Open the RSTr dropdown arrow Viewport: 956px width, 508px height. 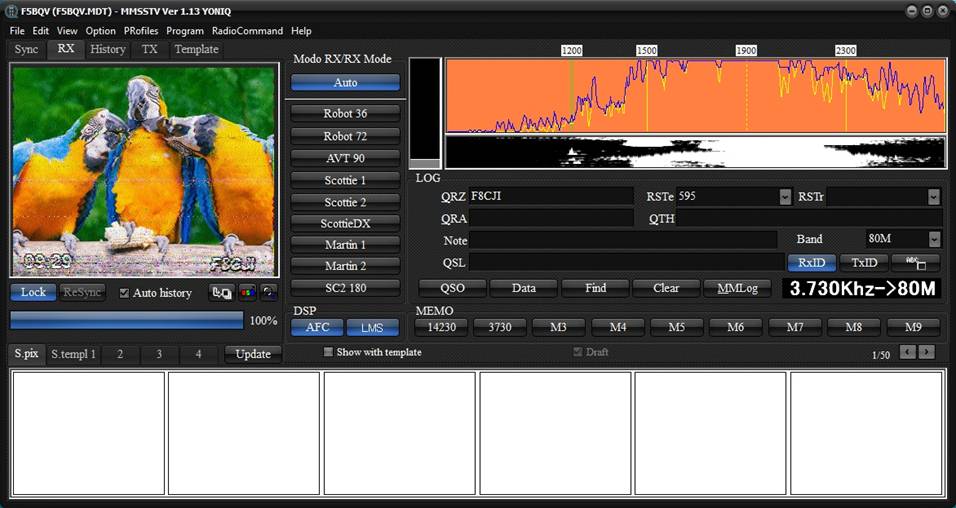[933, 196]
